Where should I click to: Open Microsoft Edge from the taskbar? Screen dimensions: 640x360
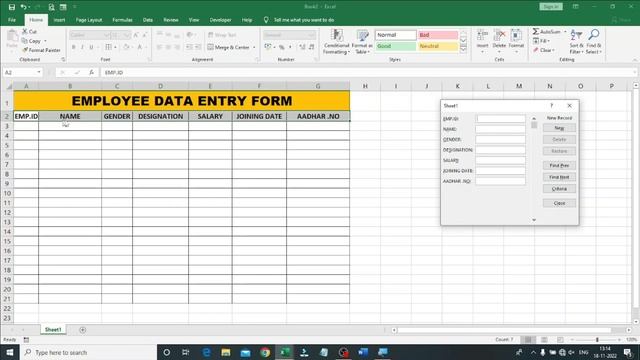click(x=206, y=352)
